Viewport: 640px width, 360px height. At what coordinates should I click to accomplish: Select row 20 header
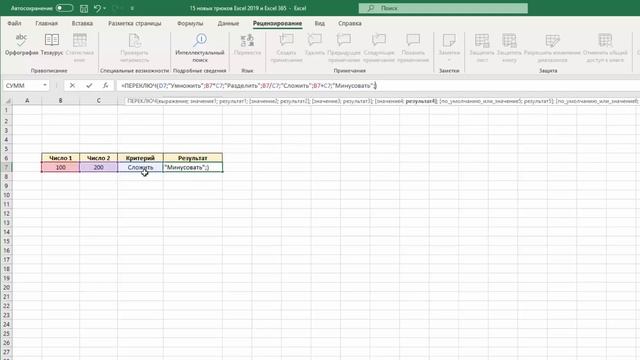(x=6, y=287)
